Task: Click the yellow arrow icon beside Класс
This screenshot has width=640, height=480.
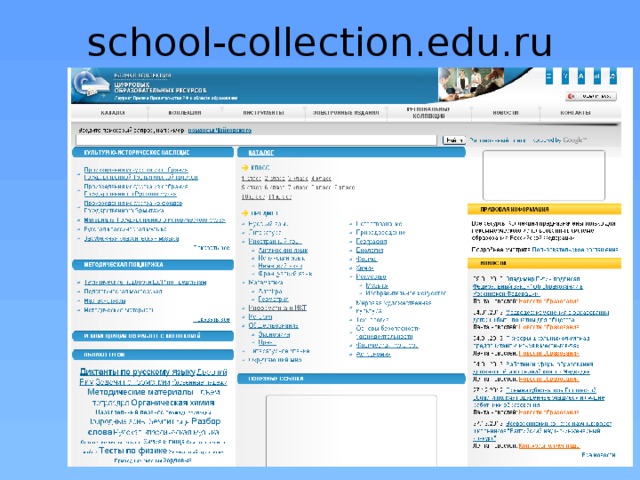Action: (245, 167)
